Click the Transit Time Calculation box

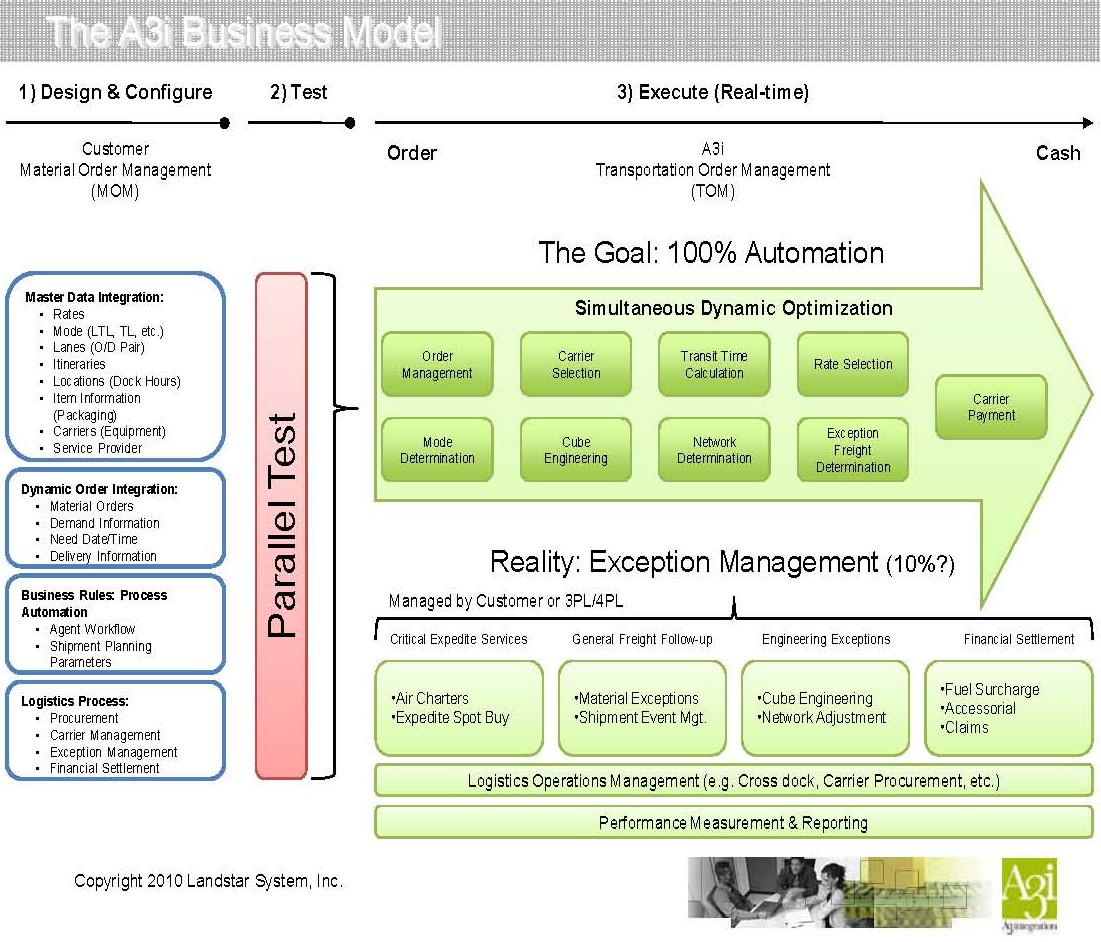pos(714,364)
